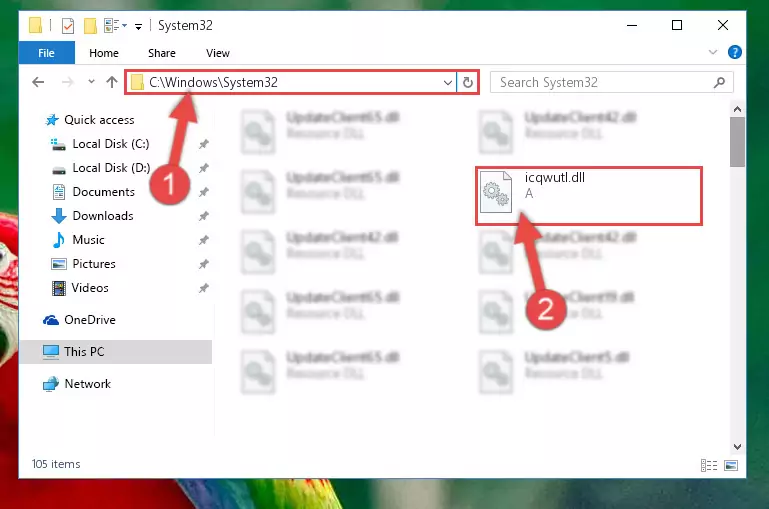Viewport: 769px width, 509px height.
Task: Open Help with the question mark icon
Action: [734, 52]
